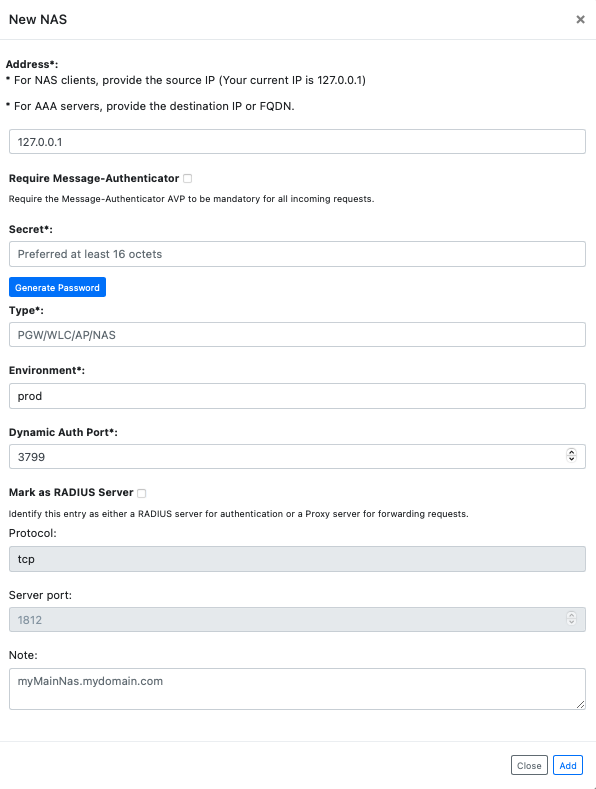Select the Type field PGW/WLC/AP/NAS
The height and width of the screenshot is (789, 596).
[x=297, y=335]
